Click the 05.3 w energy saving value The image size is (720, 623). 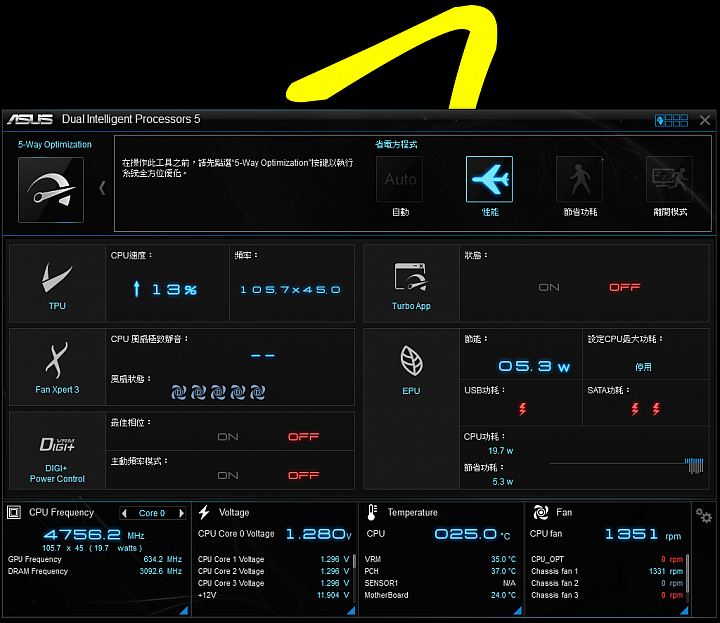(x=534, y=366)
